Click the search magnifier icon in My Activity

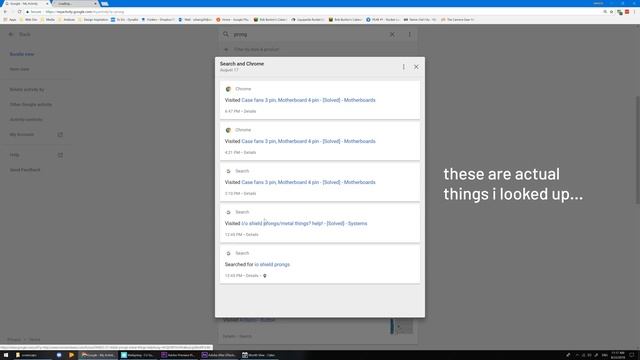pos(226,34)
